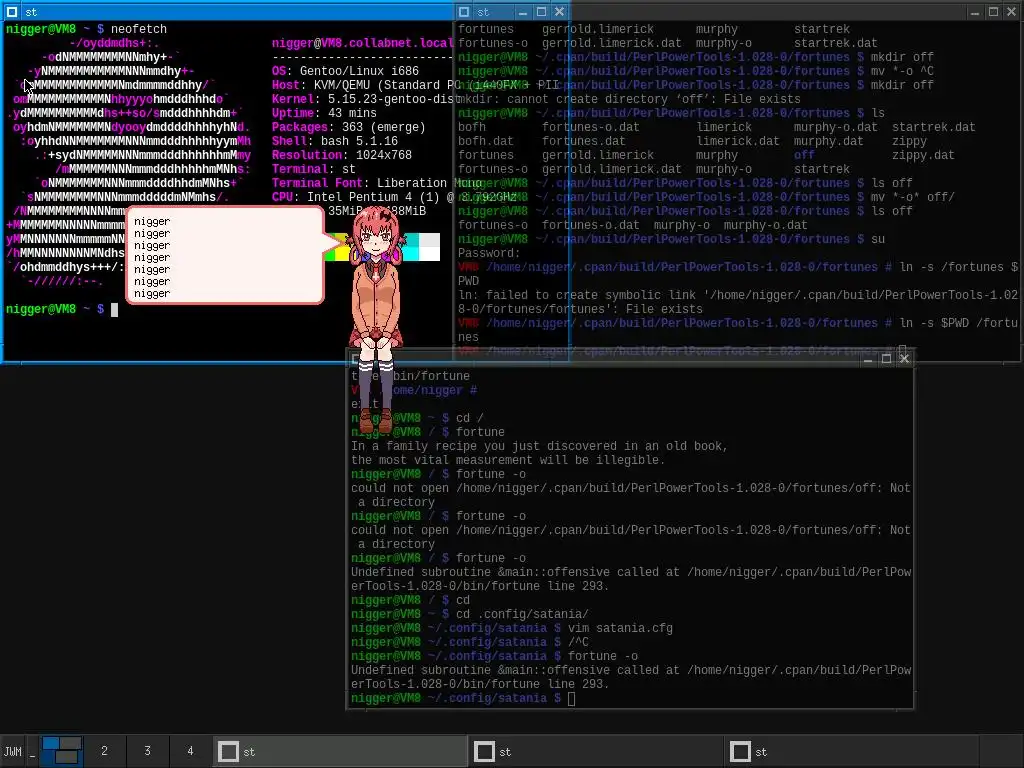The width and height of the screenshot is (1024, 768).
Task: Click the 'cd .config/satania/' command
Action: click(522, 615)
